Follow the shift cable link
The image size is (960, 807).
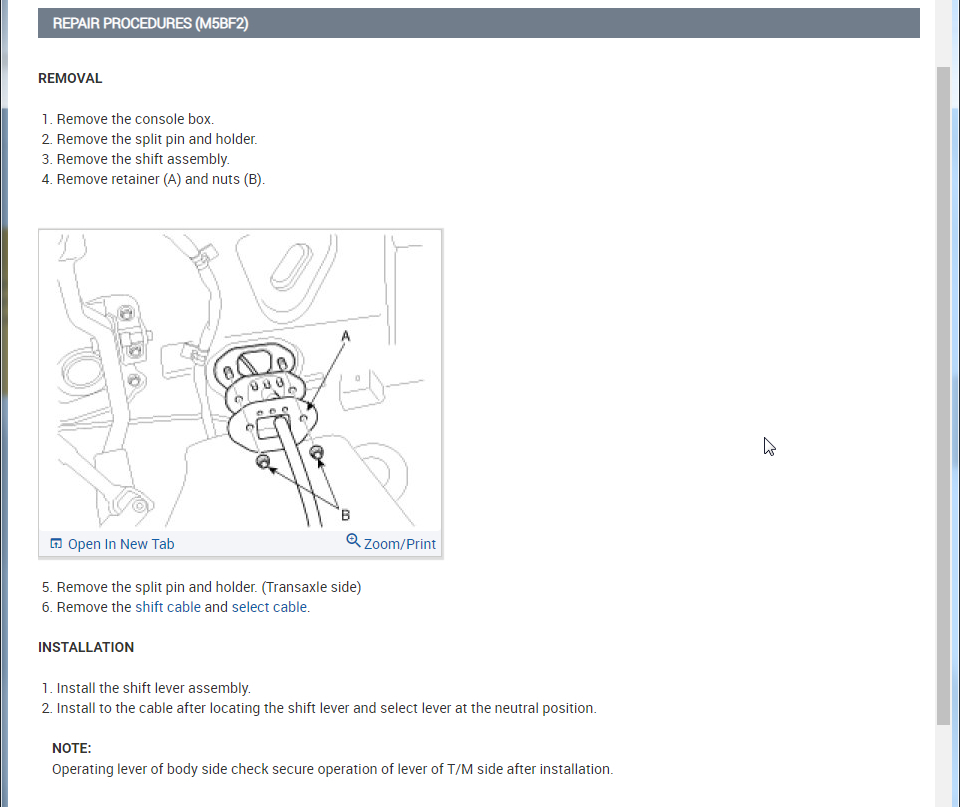(x=168, y=607)
